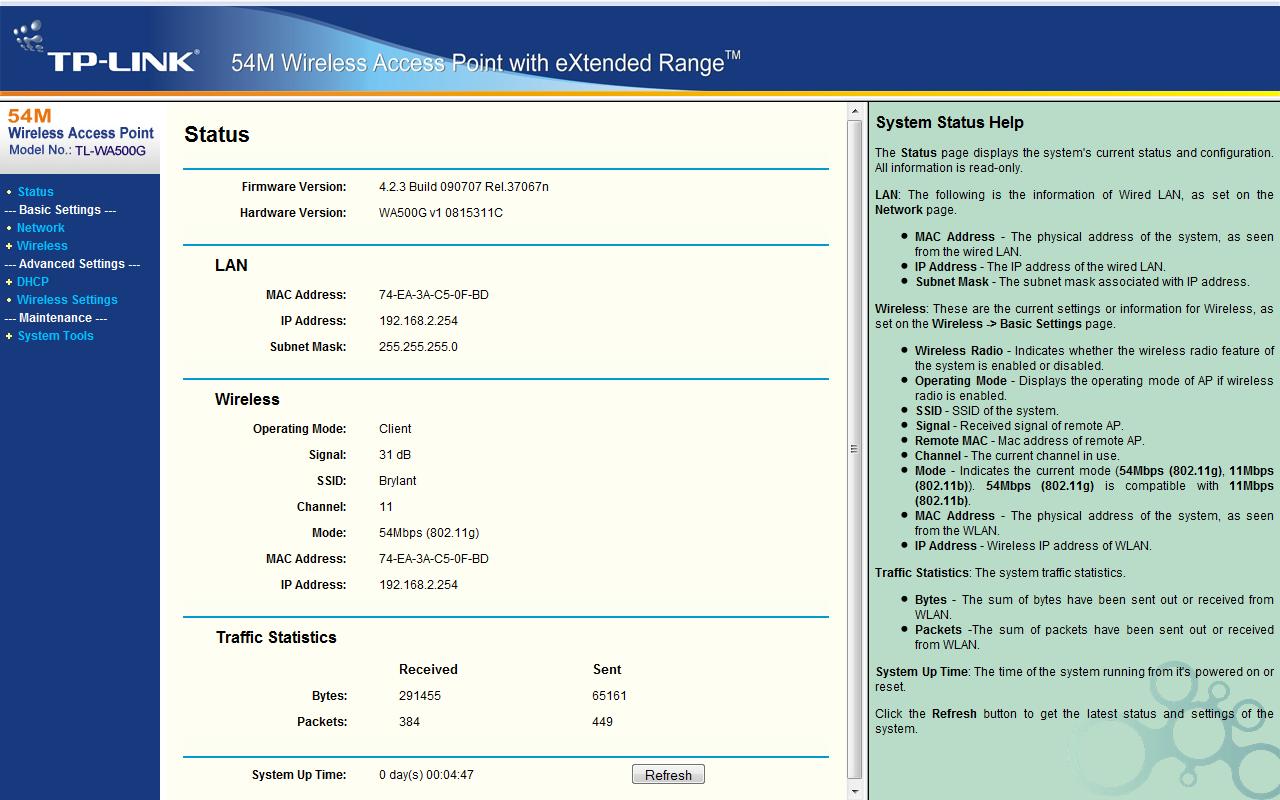The image size is (1280, 800).
Task: Click the bullet icon next to Status
Action: [10, 191]
